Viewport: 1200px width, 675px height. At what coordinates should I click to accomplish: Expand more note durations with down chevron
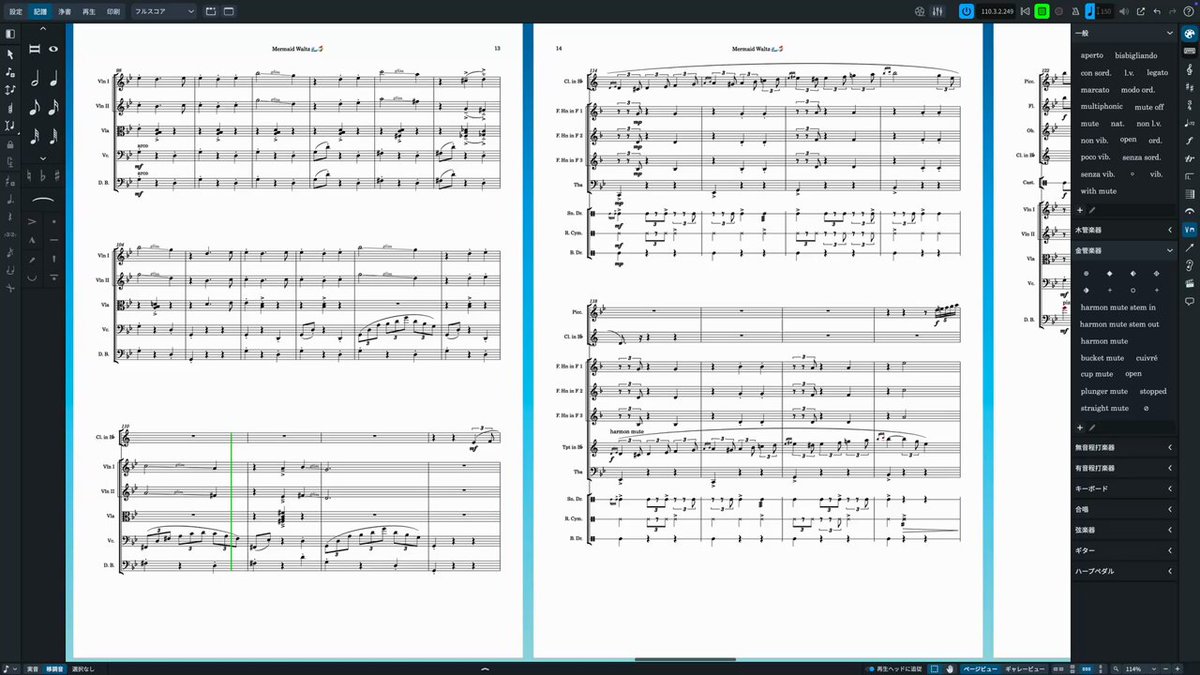pyautogui.click(x=43, y=158)
